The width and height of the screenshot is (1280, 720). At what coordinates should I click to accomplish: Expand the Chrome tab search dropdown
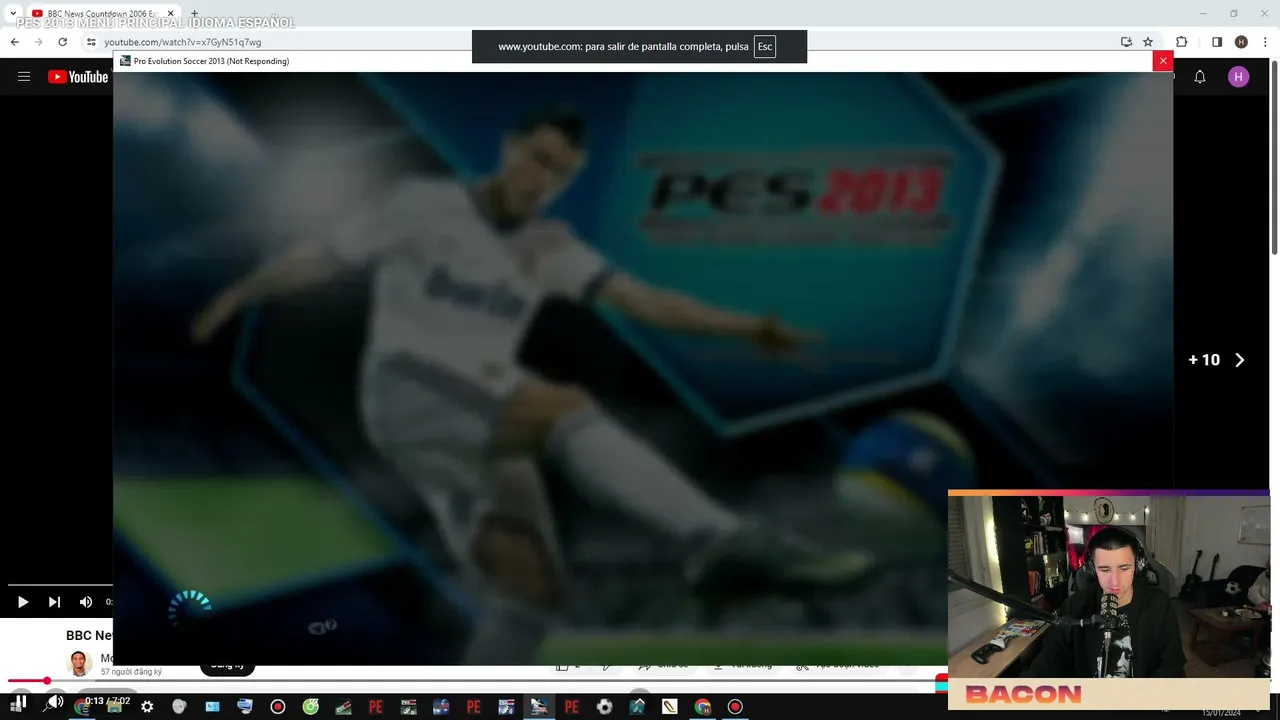coord(12,14)
